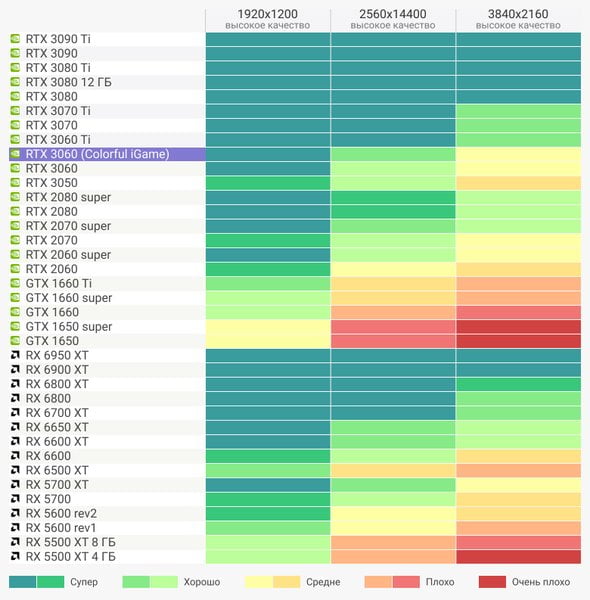Click the AMD icon beside RX 6950 XT

[15, 355]
